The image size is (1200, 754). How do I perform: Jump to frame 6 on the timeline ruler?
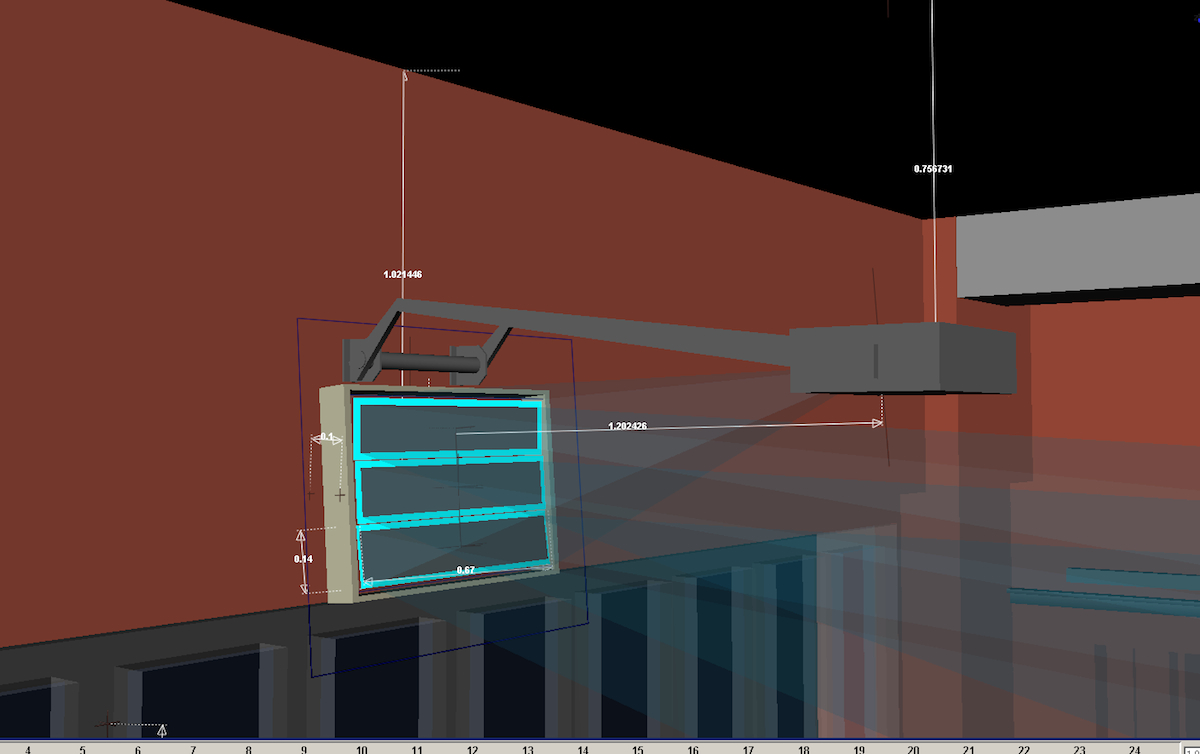click(x=138, y=748)
